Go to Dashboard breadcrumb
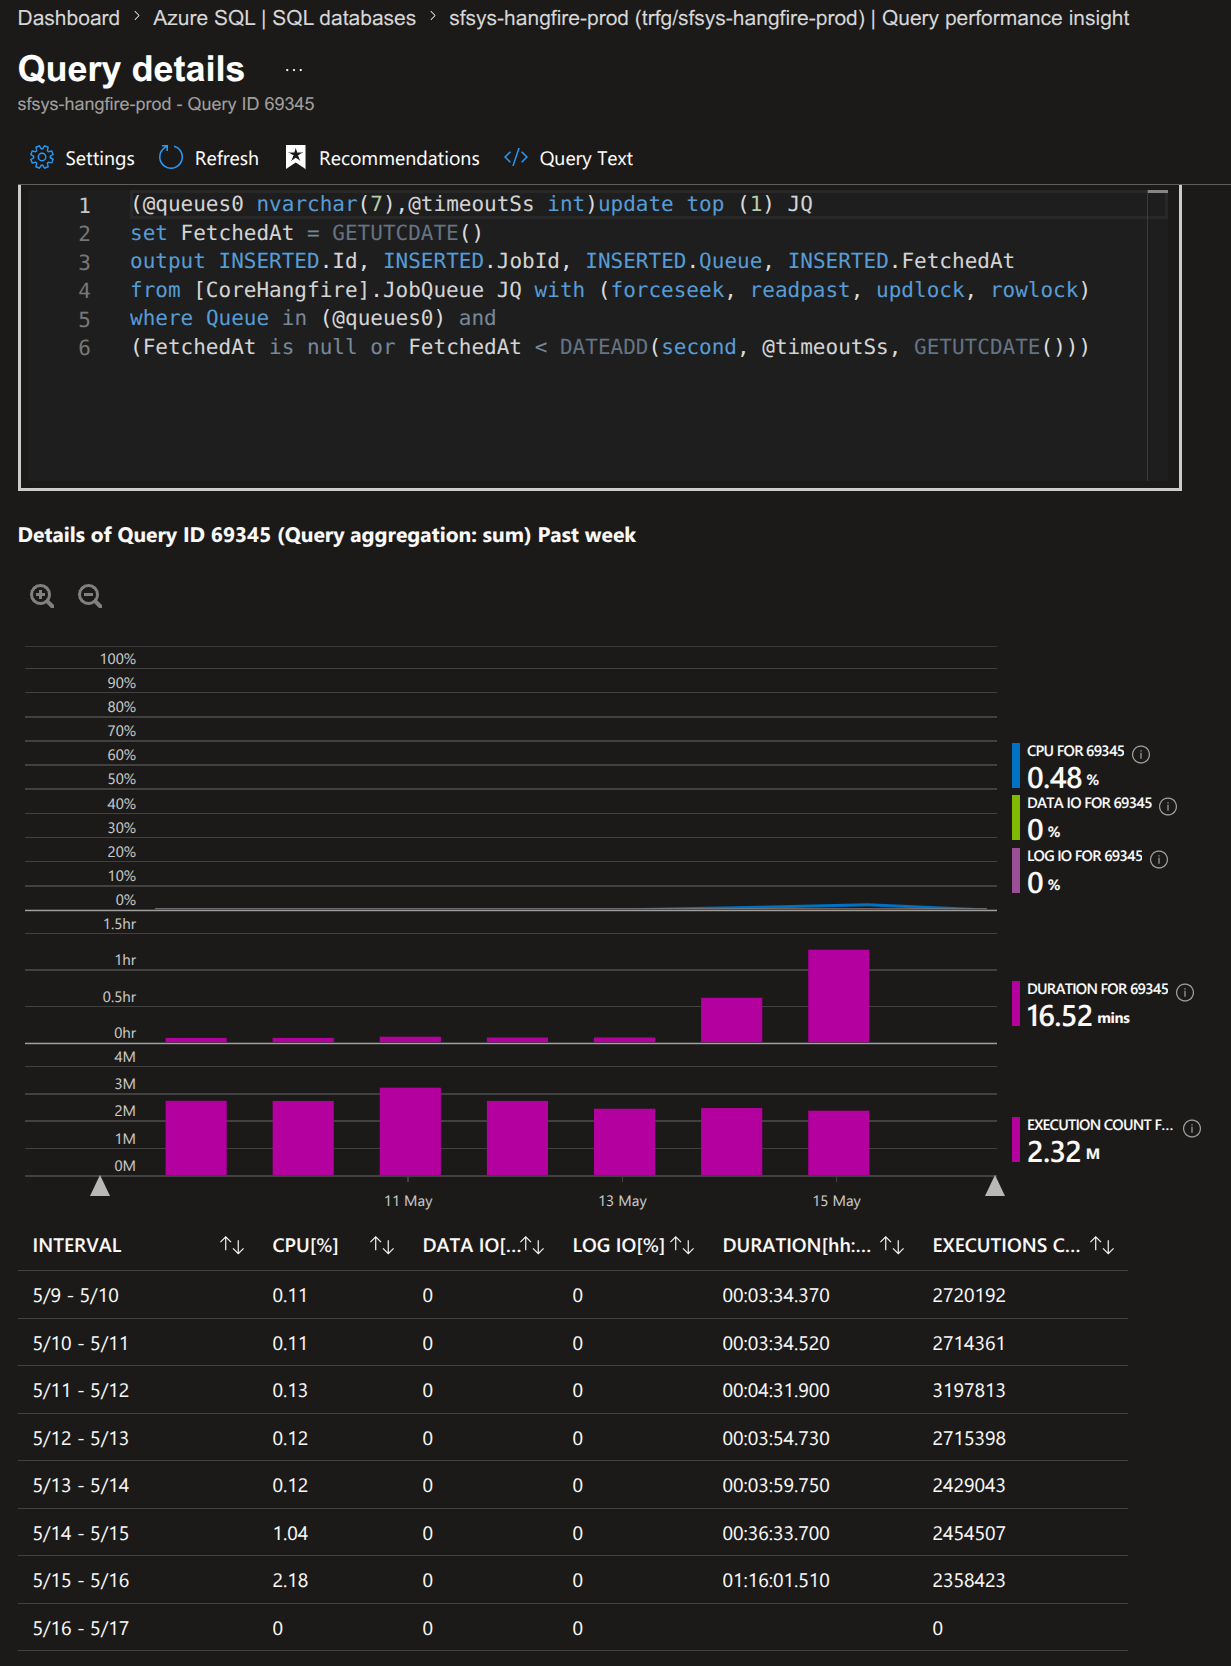1231x1666 pixels. click(68, 18)
